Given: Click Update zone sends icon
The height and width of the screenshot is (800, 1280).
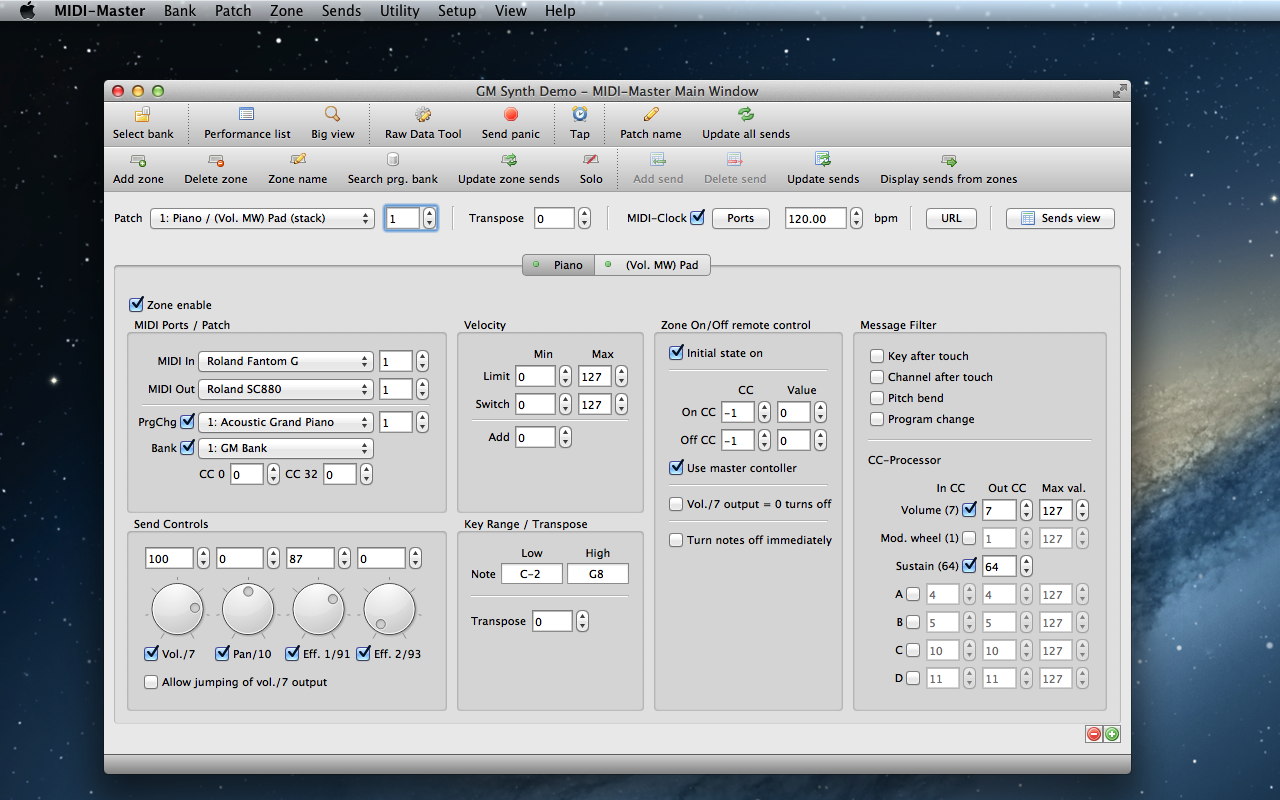Looking at the screenshot, I should pyautogui.click(x=509, y=160).
